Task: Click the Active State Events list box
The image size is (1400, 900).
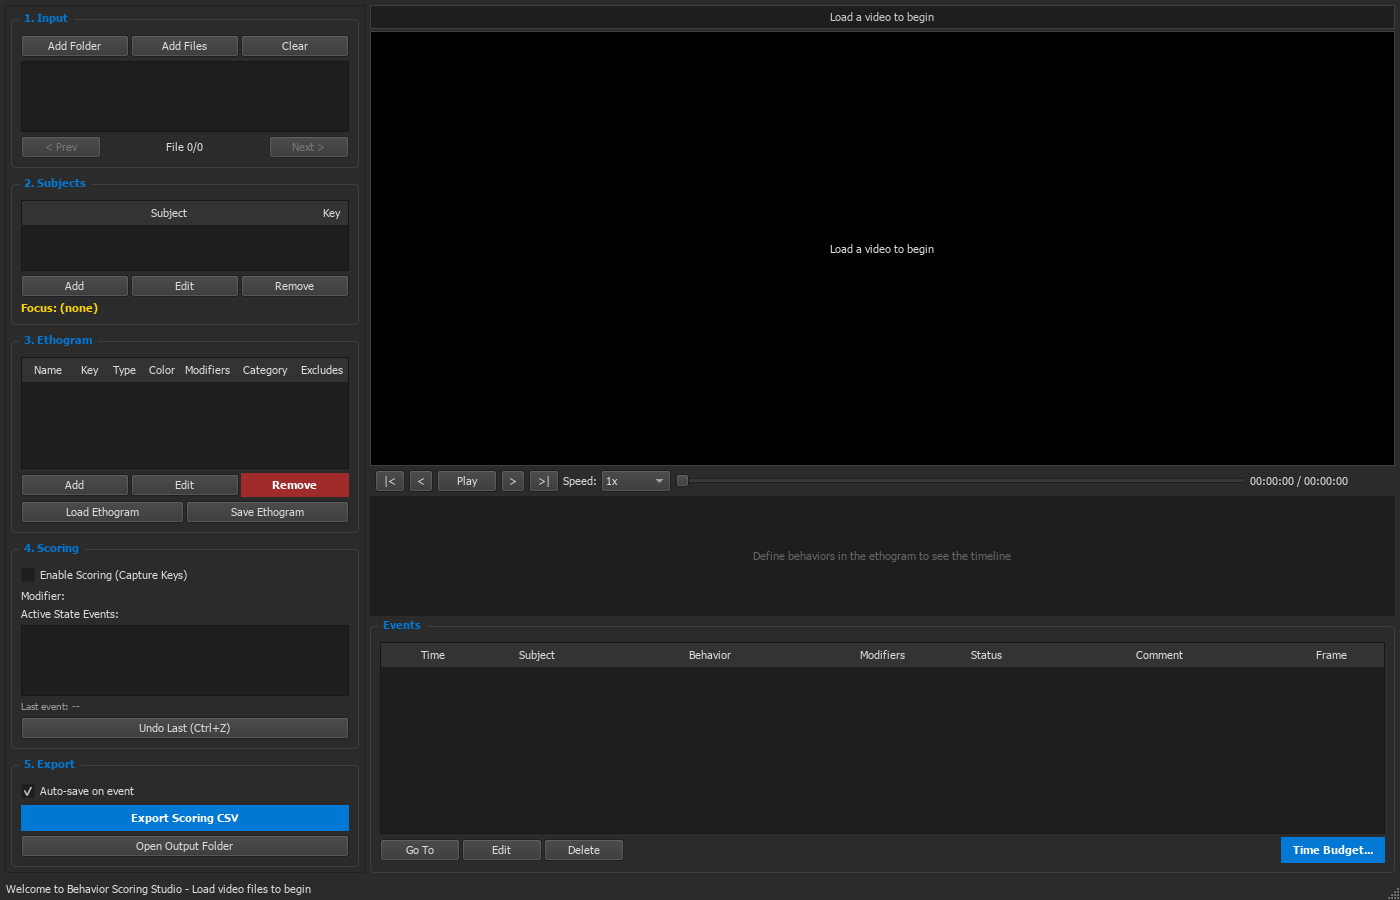Action: (x=185, y=660)
